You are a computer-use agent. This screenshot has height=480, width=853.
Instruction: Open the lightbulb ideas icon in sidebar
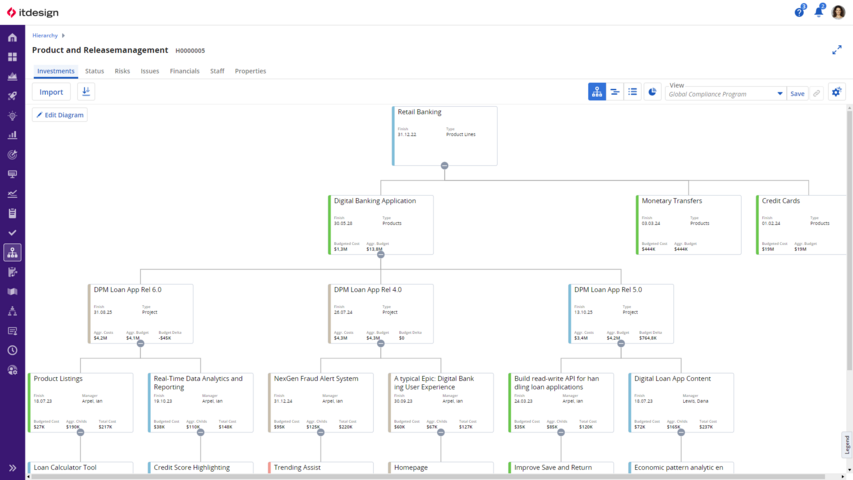(x=12, y=115)
